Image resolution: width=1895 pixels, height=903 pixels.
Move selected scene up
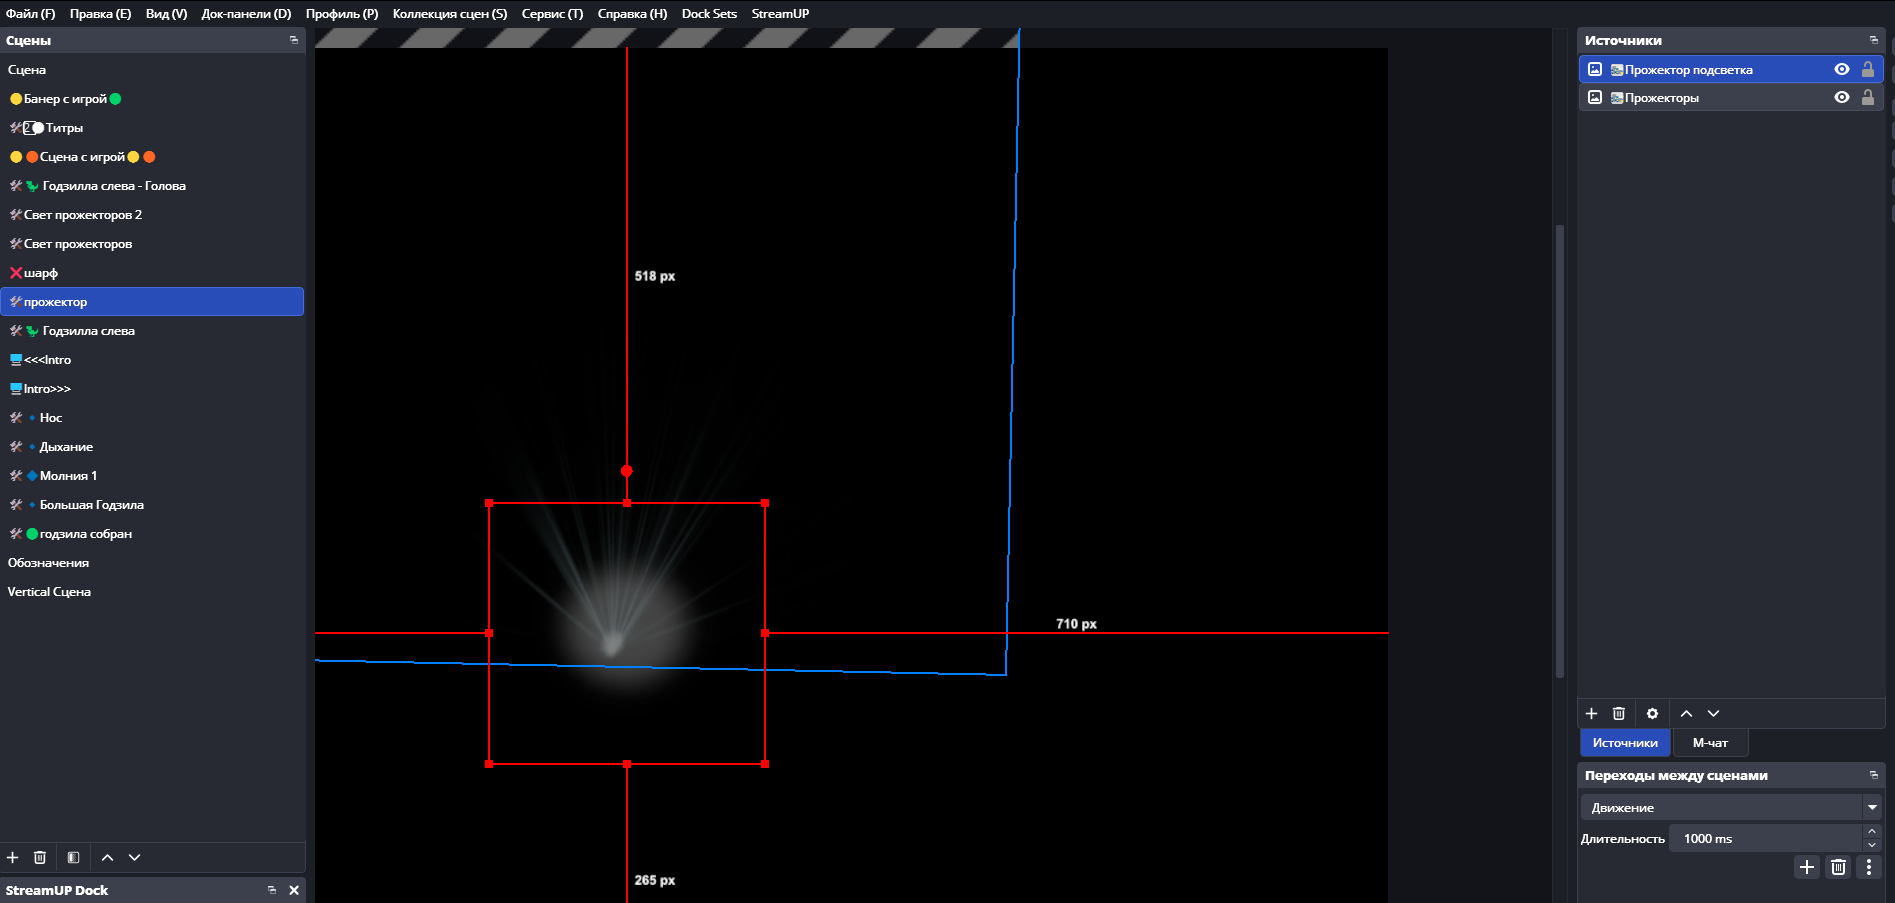[107, 858]
